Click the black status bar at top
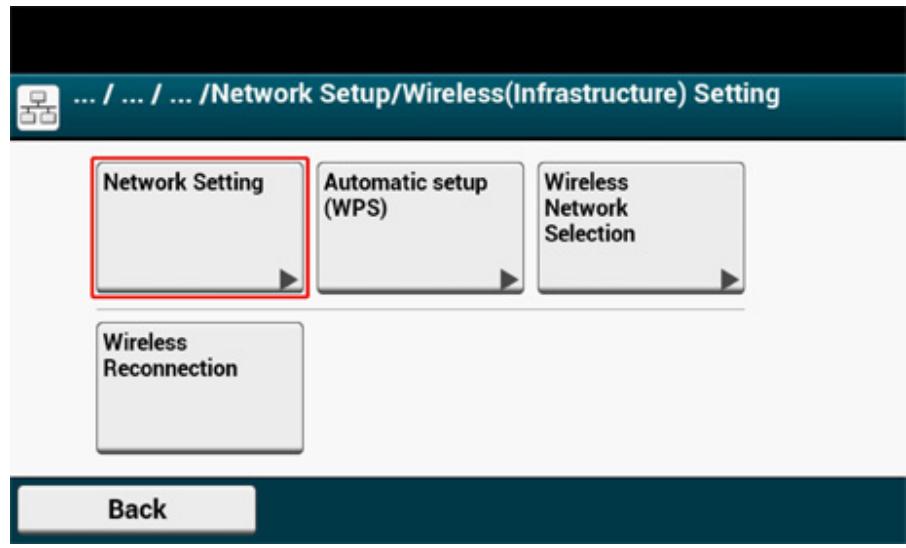The width and height of the screenshot is (906, 548). tap(453, 35)
